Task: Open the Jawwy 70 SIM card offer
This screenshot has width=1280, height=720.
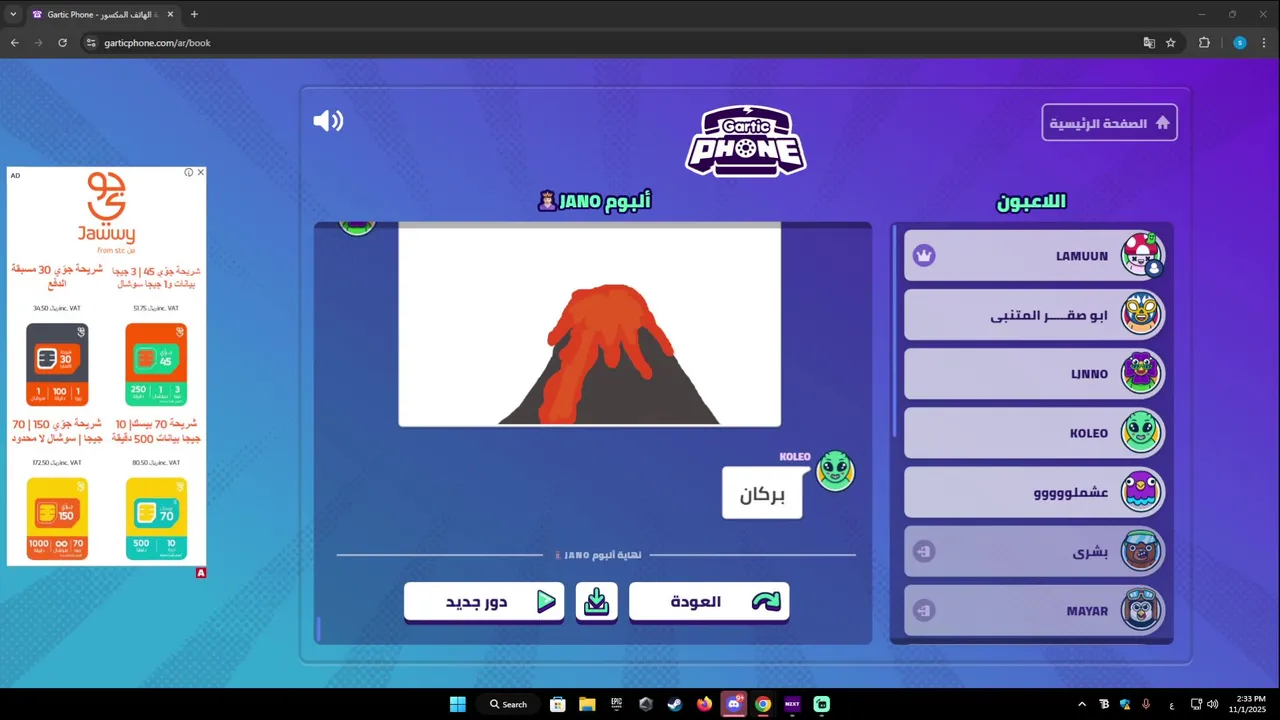Action: point(156,519)
